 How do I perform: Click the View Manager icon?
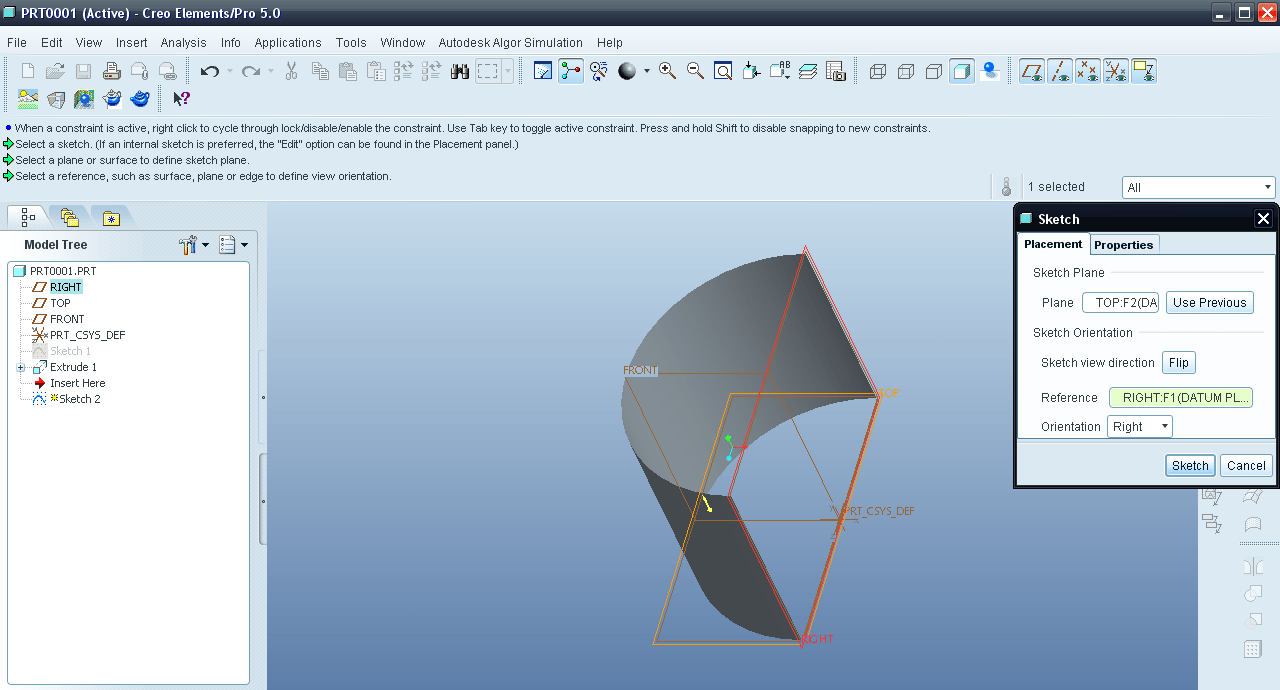pyautogui.click(x=836, y=71)
